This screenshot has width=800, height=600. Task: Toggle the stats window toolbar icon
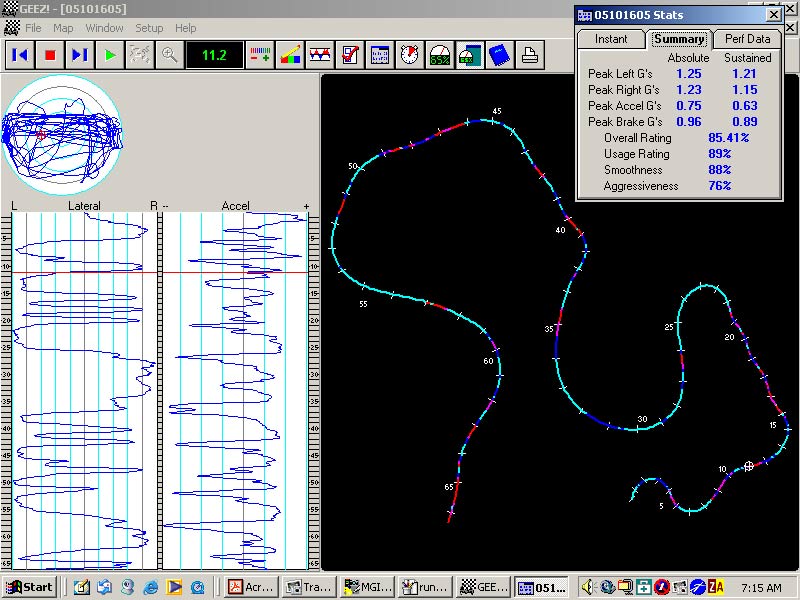470,55
